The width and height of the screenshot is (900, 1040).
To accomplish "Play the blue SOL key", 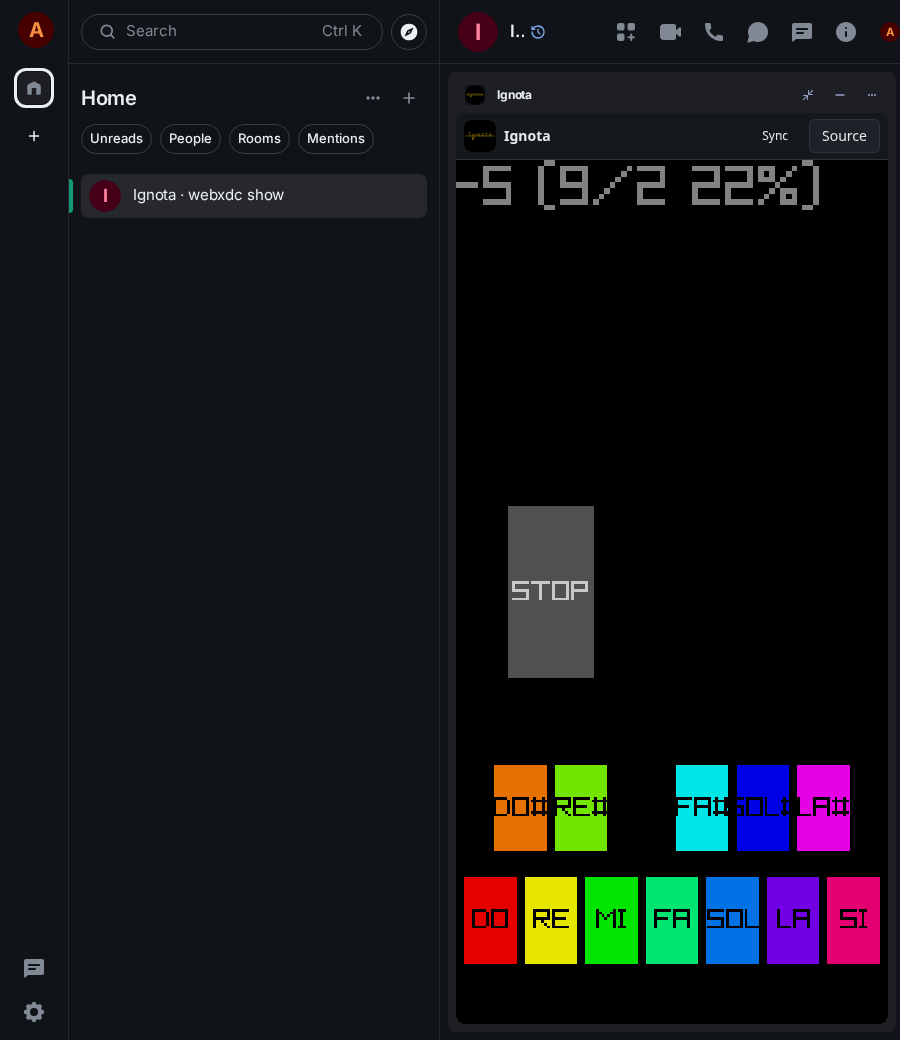I will (x=732, y=920).
